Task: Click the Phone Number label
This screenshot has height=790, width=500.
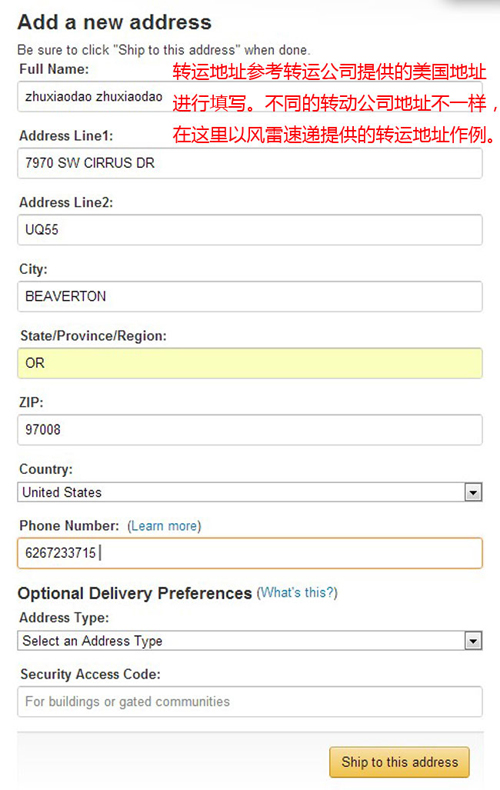Action: click(x=69, y=526)
